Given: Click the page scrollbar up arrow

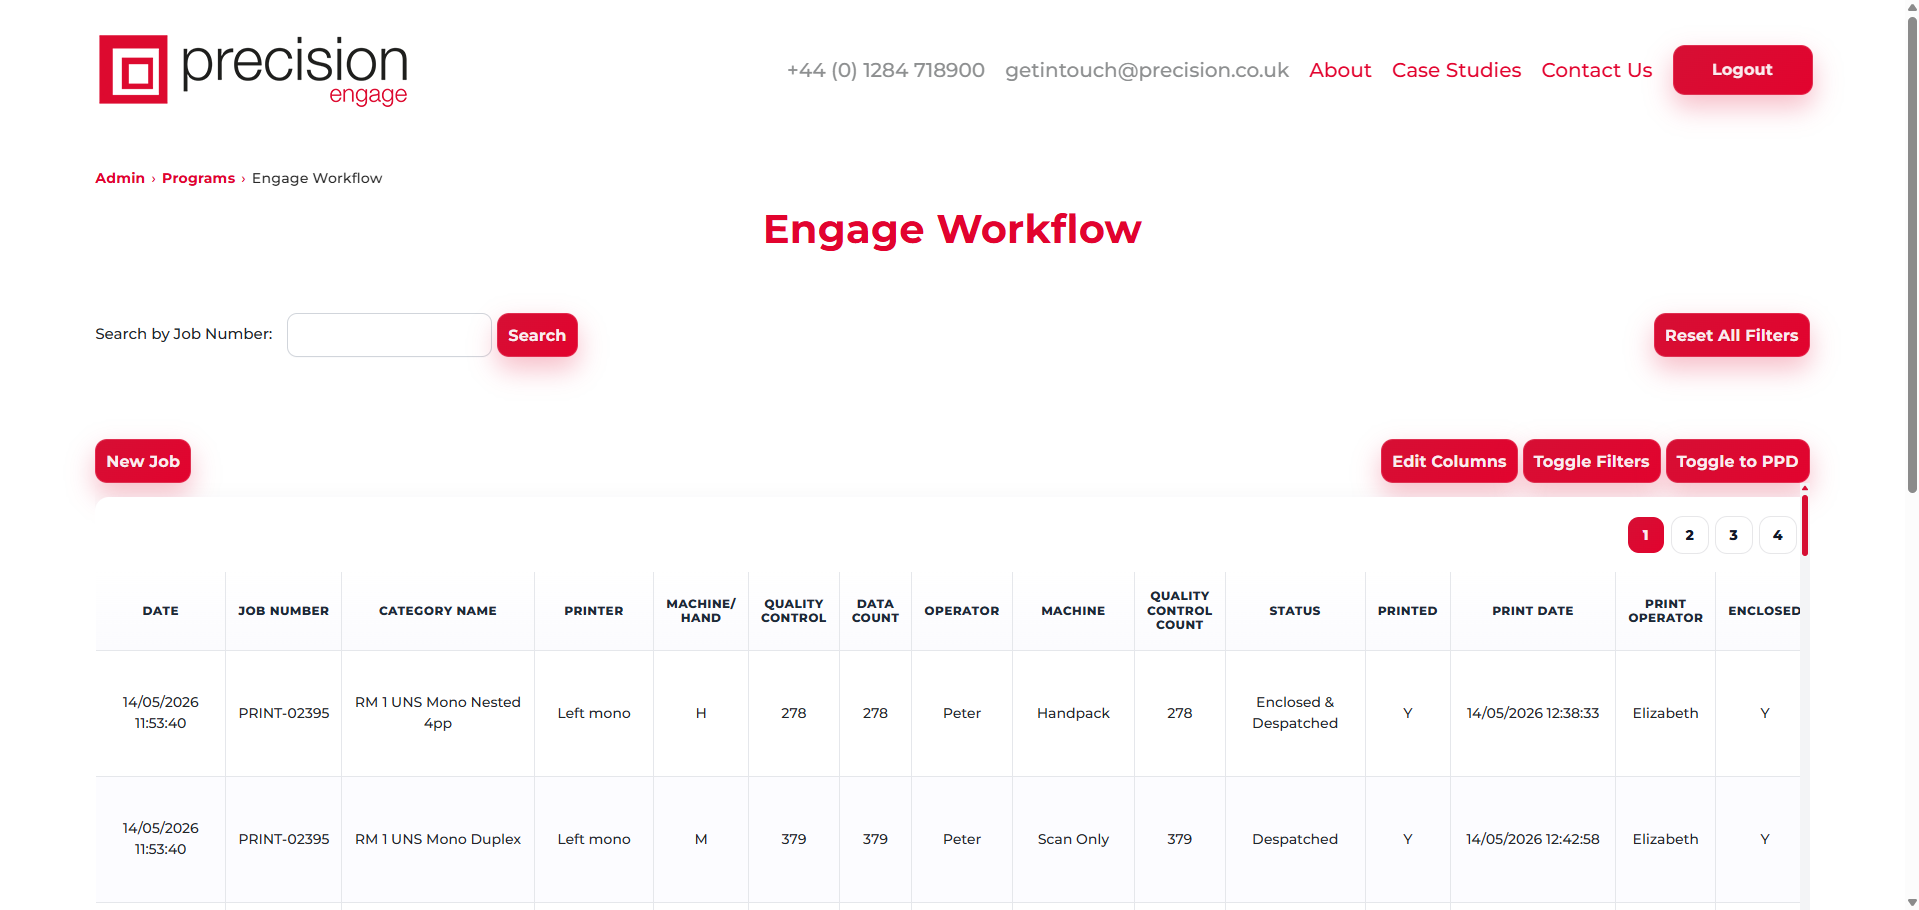Looking at the screenshot, I should [1912, 7].
